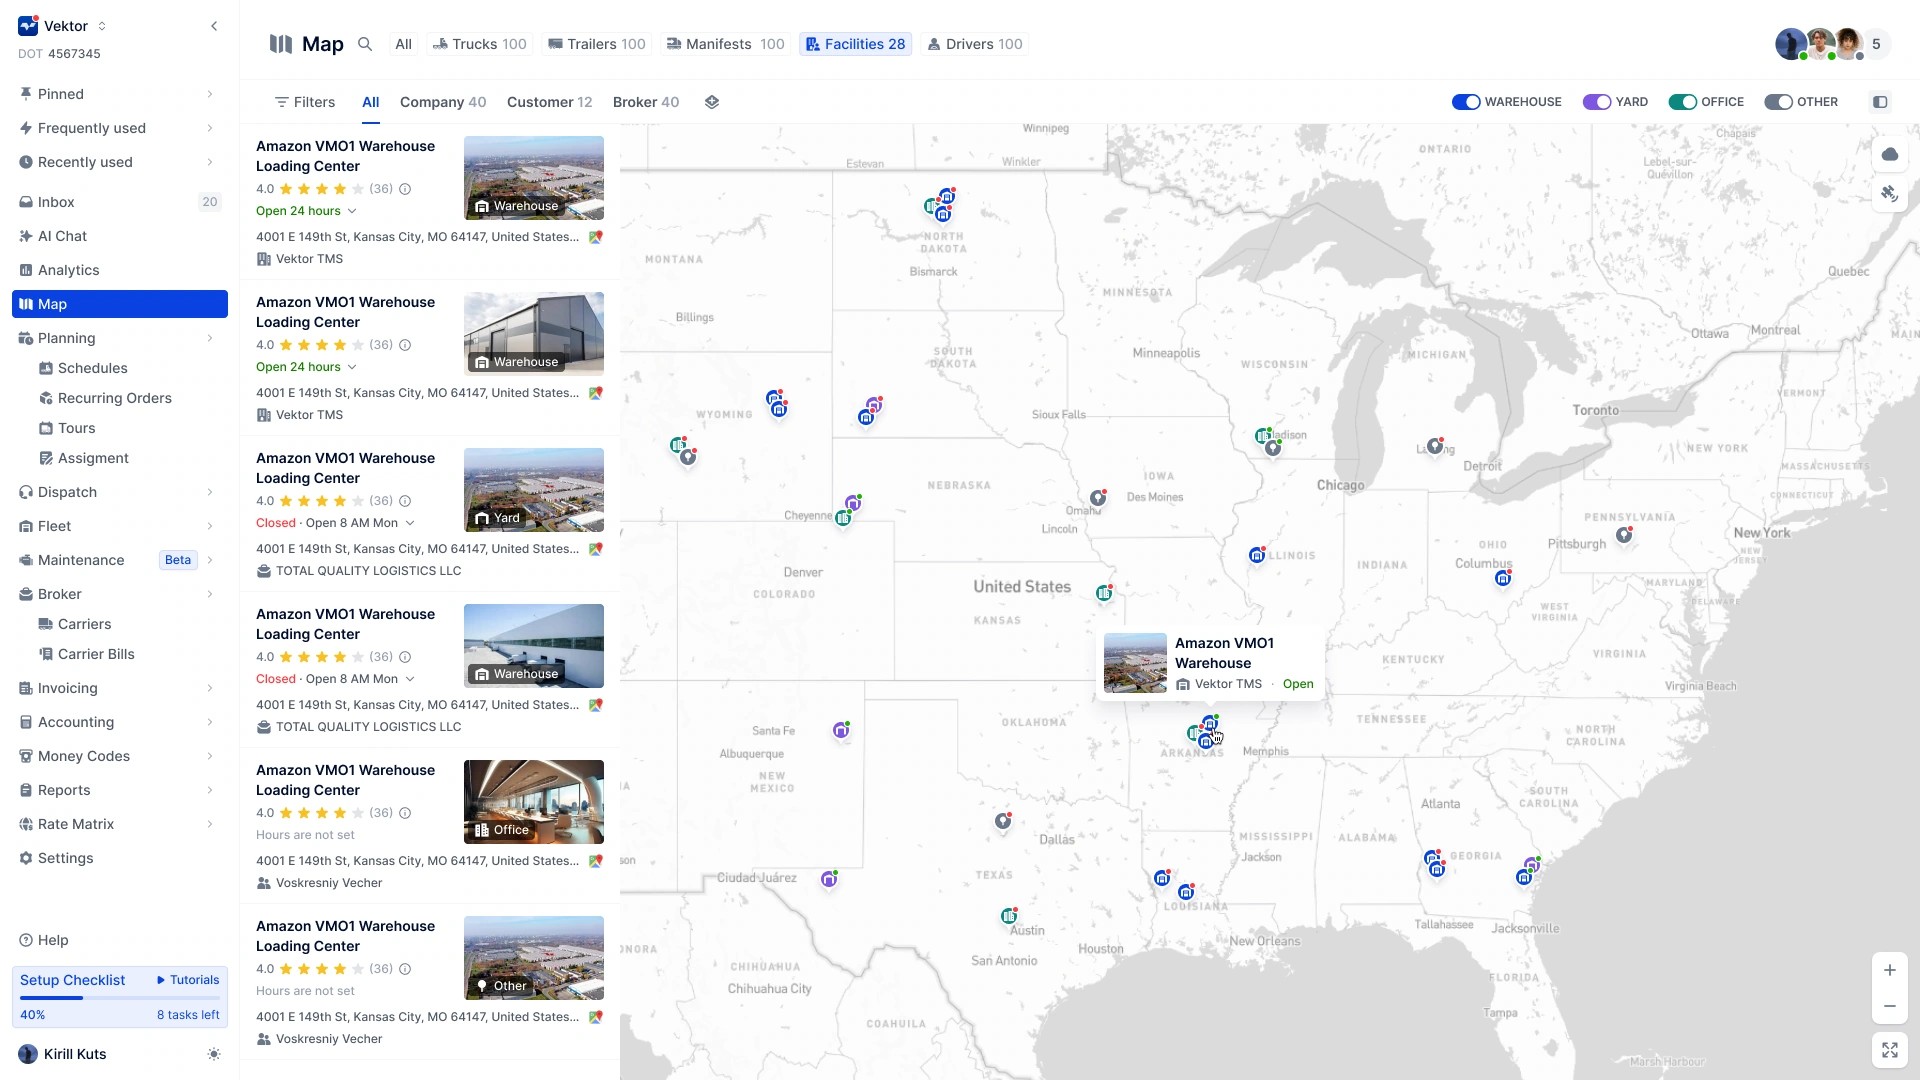1920x1080 pixels.
Task: Collapse the sidebar with the arrow icon
Action: point(214,26)
